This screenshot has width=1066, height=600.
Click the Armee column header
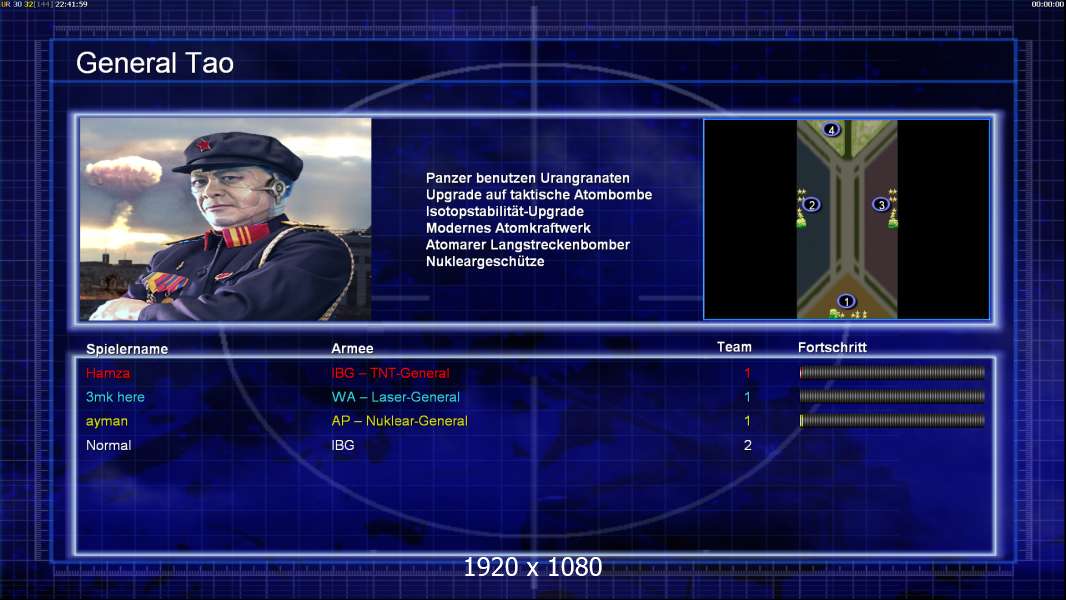pos(352,348)
